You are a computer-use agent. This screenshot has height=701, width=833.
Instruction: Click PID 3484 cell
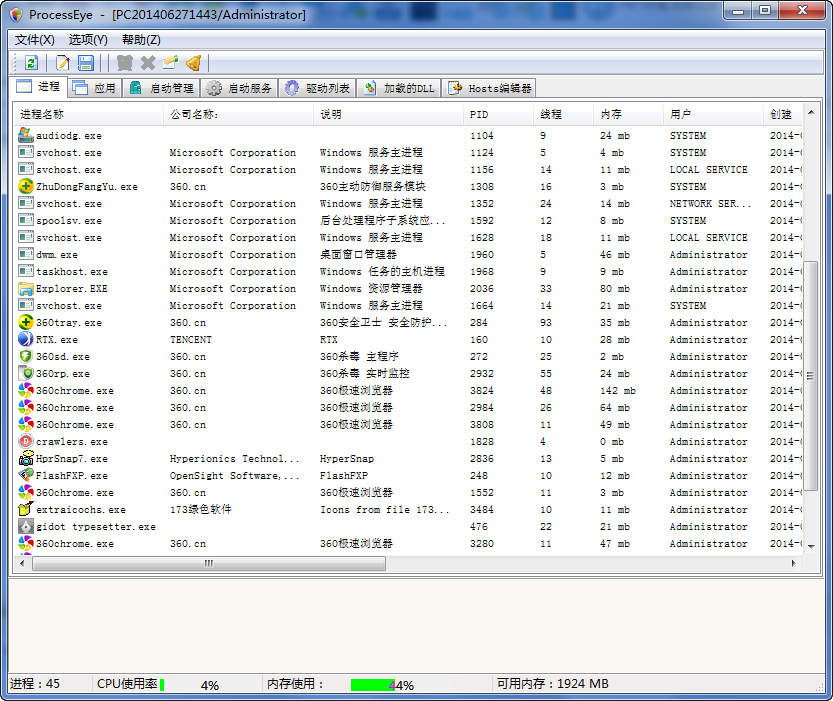tap(482, 509)
